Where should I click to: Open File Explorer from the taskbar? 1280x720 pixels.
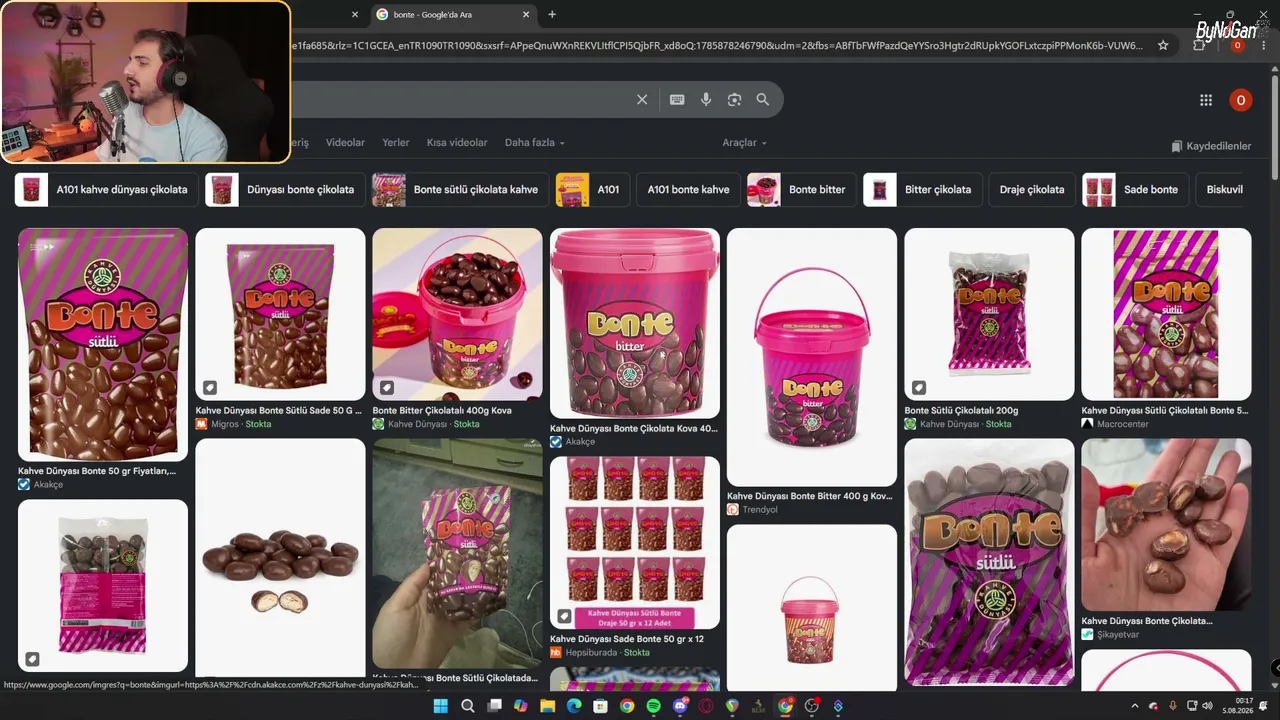click(x=547, y=706)
